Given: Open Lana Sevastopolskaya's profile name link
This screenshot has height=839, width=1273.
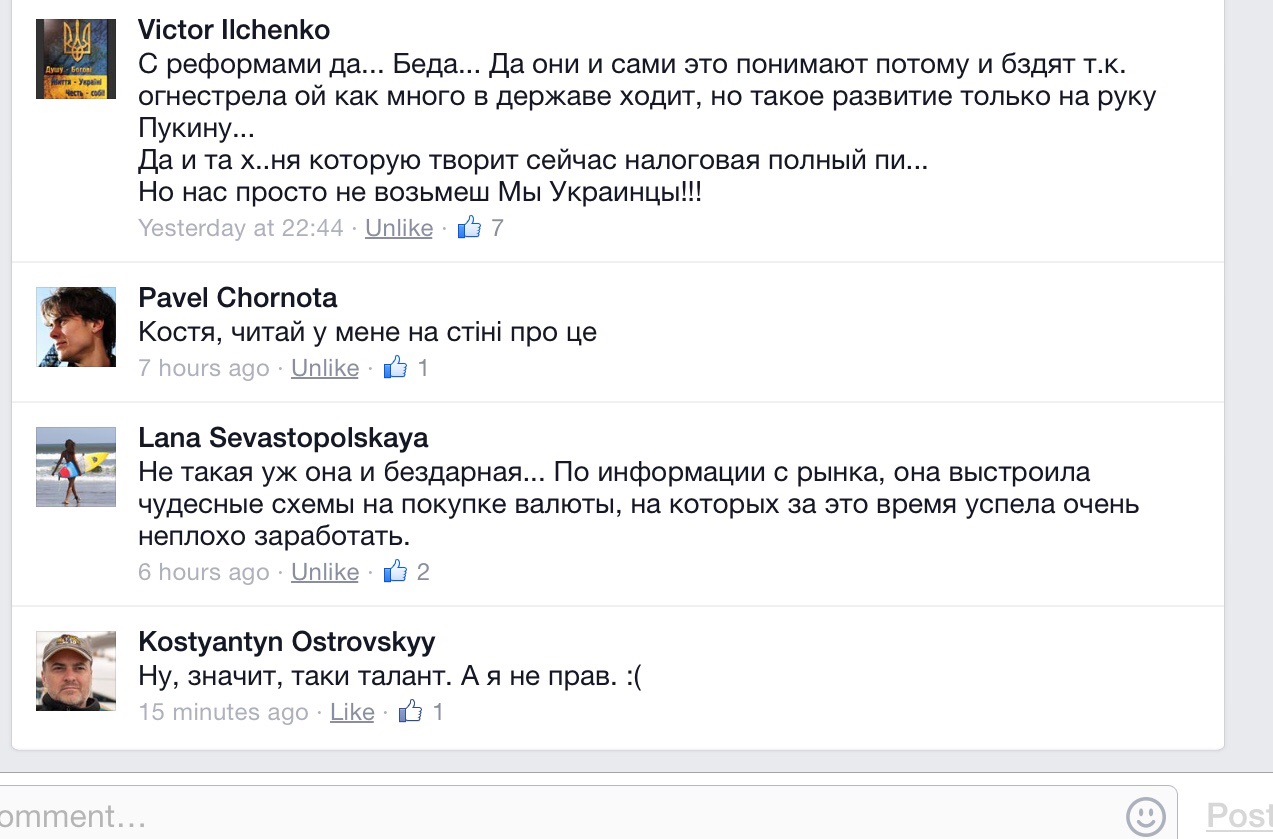Looking at the screenshot, I should coord(283,438).
